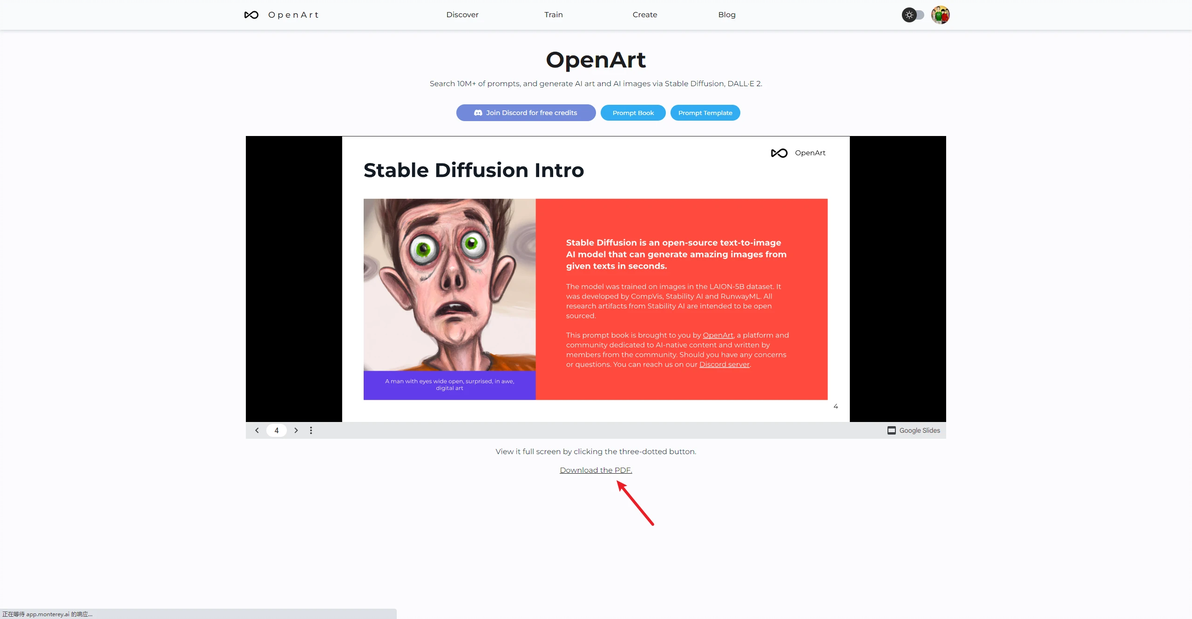Screen dimensions: 1192x619
Task: Click the 'A man with eyes wide open' caption
Action: [449, 385]
